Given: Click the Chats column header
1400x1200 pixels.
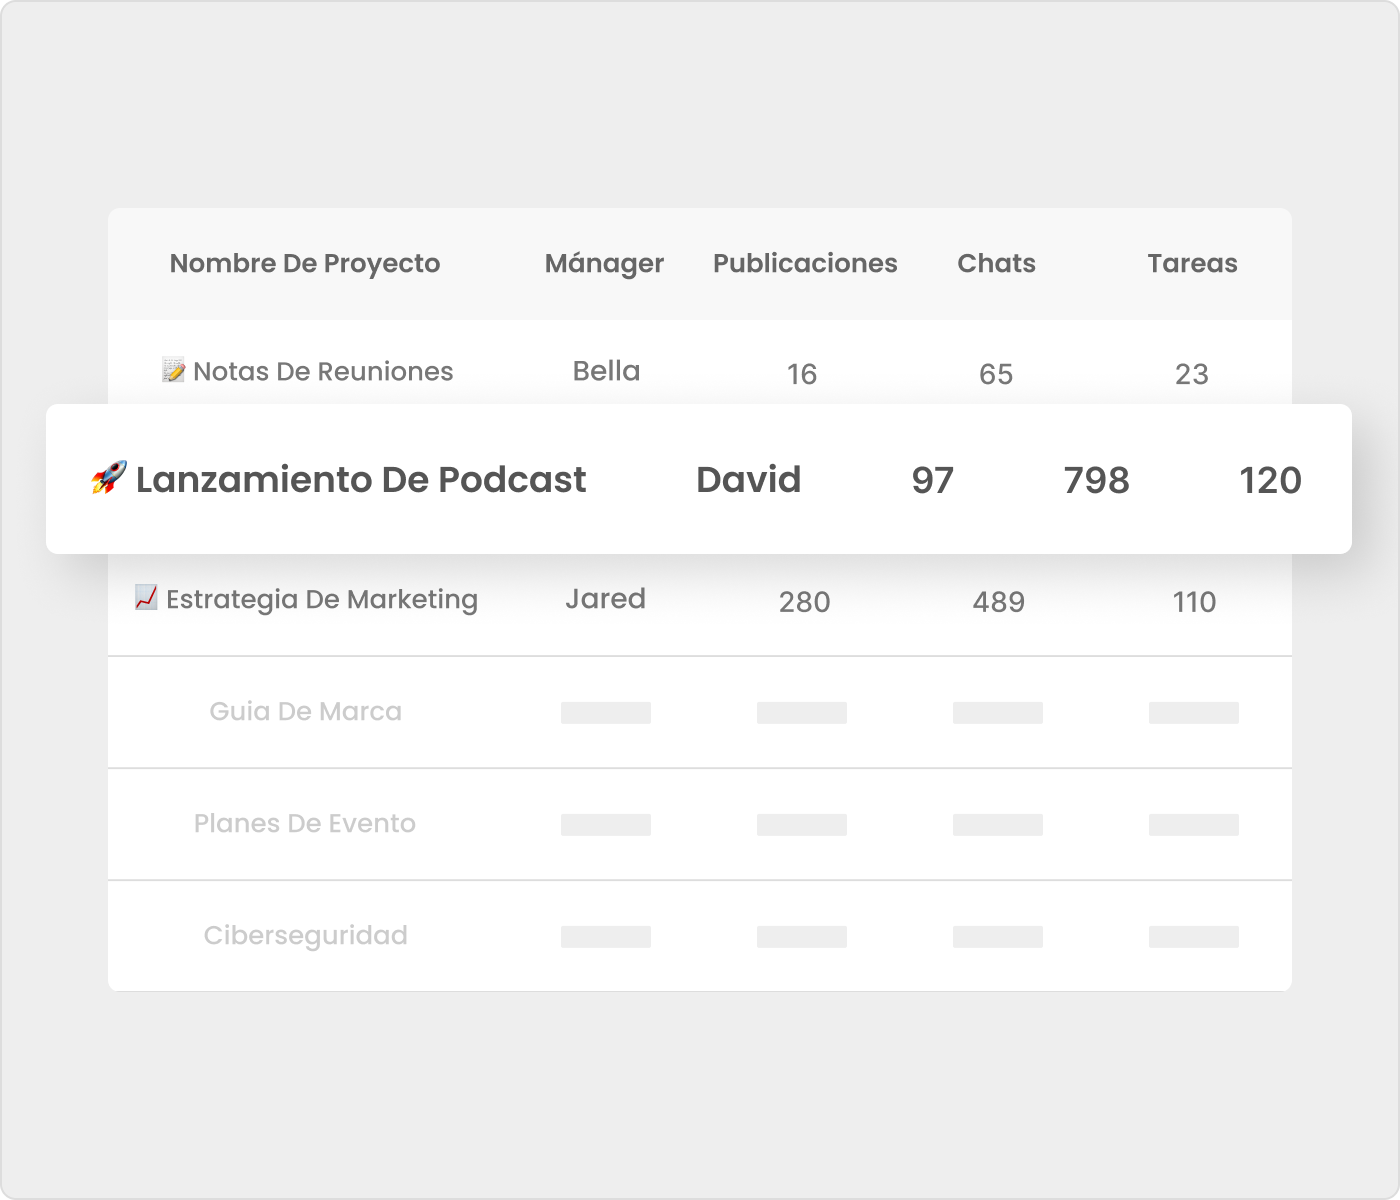Looking at the screenshot, I should [996, 263].
